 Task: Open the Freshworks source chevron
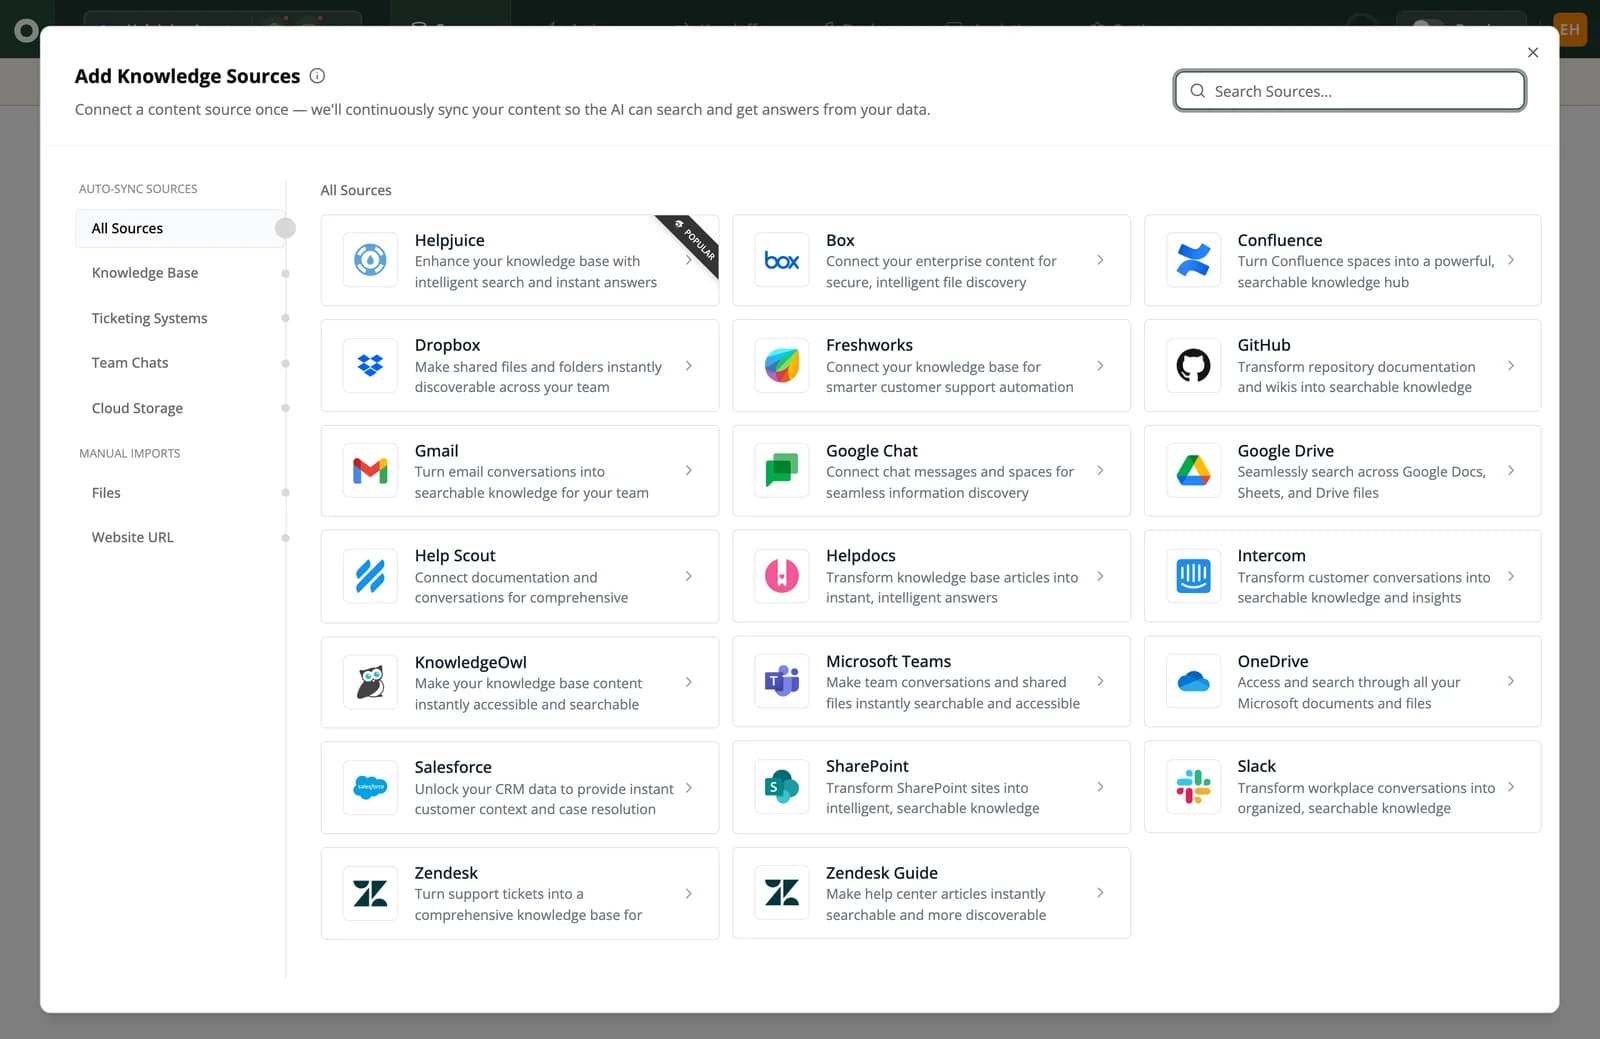(1100, 366)
